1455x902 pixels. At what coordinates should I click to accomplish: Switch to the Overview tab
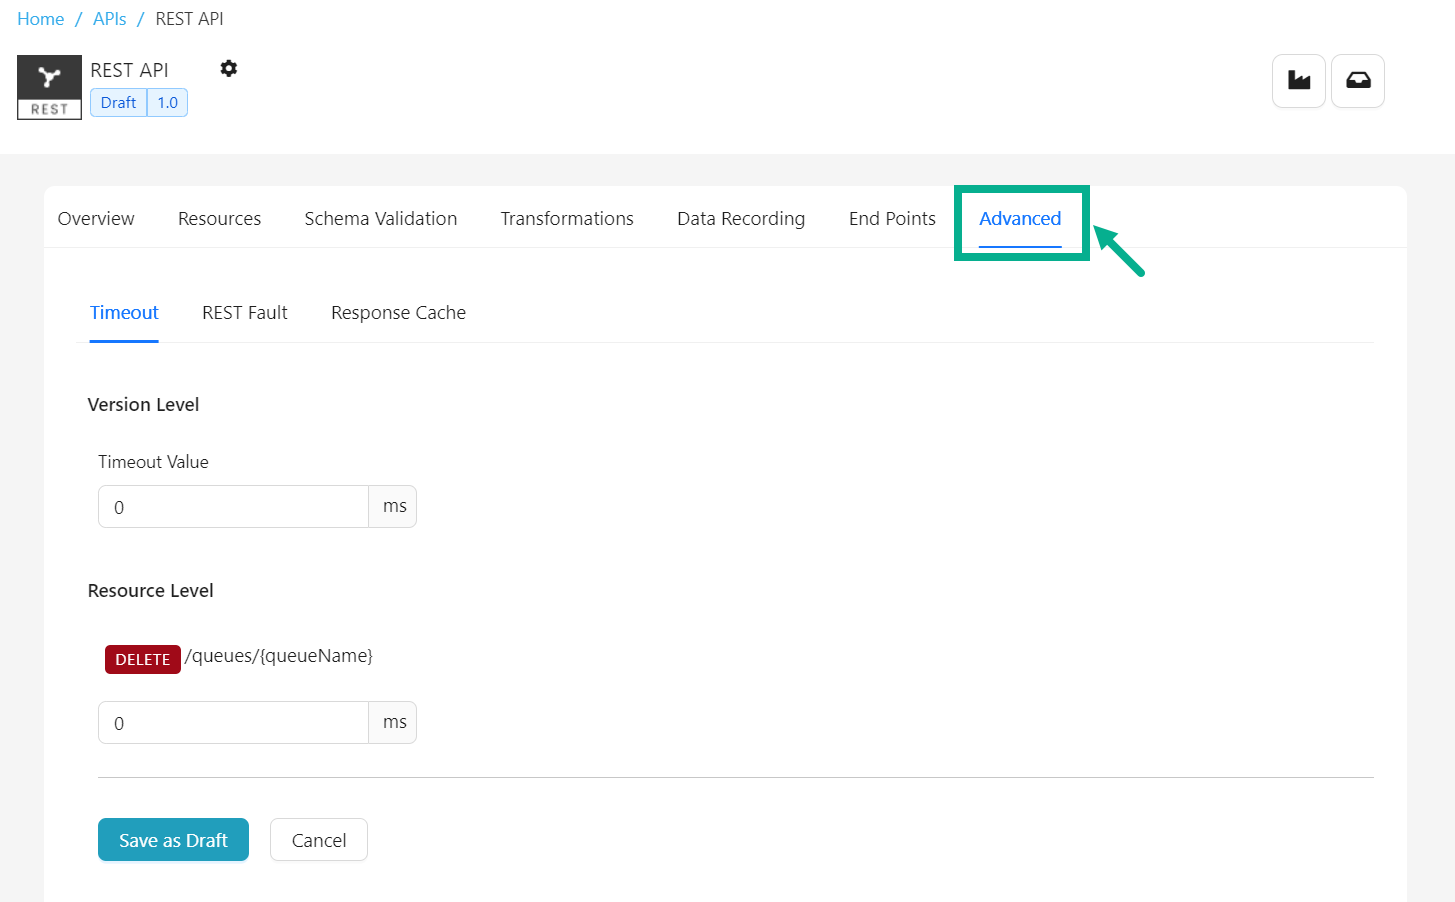tap(96, 219)
